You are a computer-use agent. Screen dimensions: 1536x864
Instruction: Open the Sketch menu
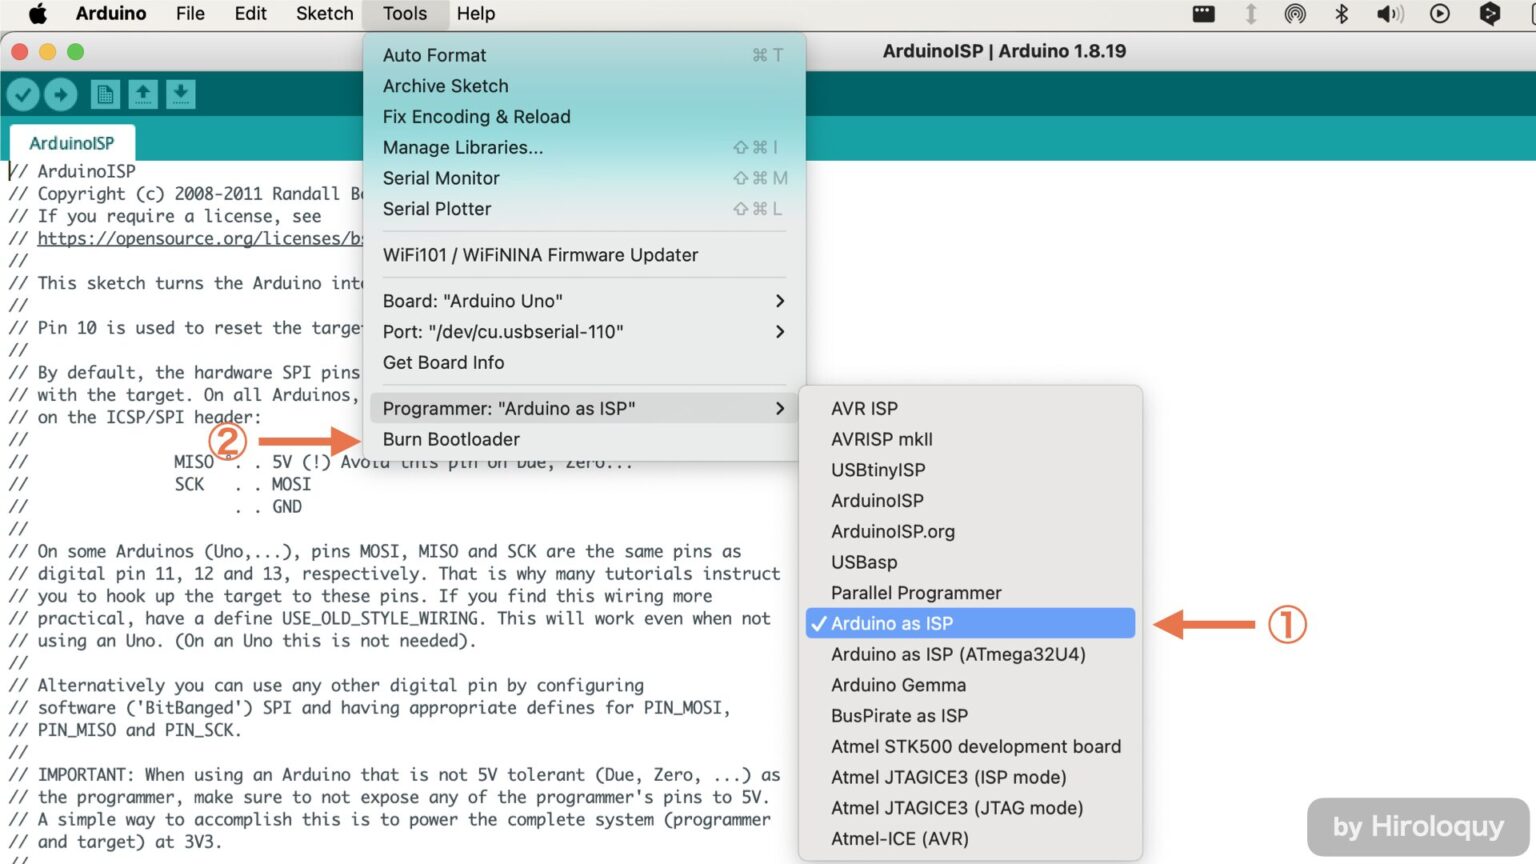click(x=325, y=14)
